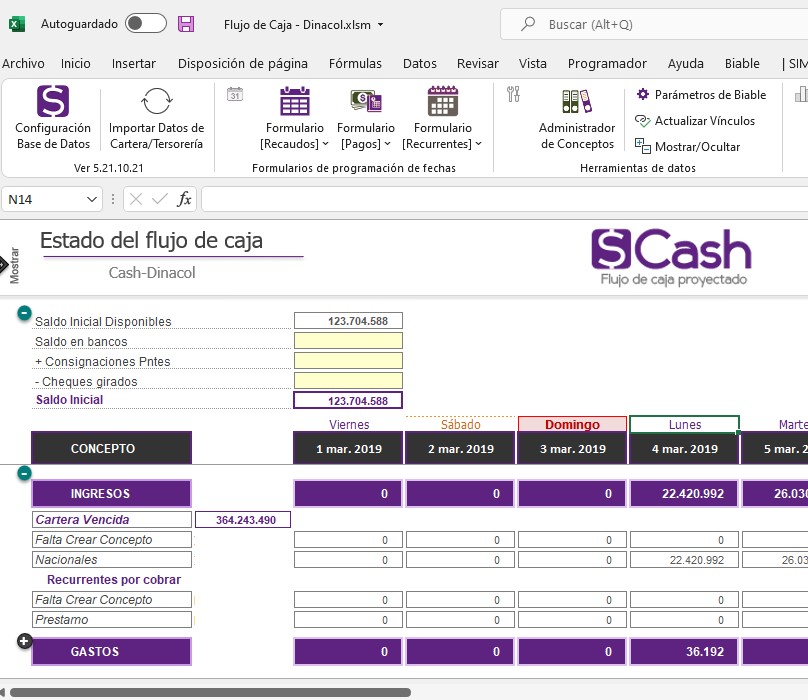Select Saldo Inicial Disponibles value 123.704.588
Screen dimensions: 808x700
click(x=348, y=321)
